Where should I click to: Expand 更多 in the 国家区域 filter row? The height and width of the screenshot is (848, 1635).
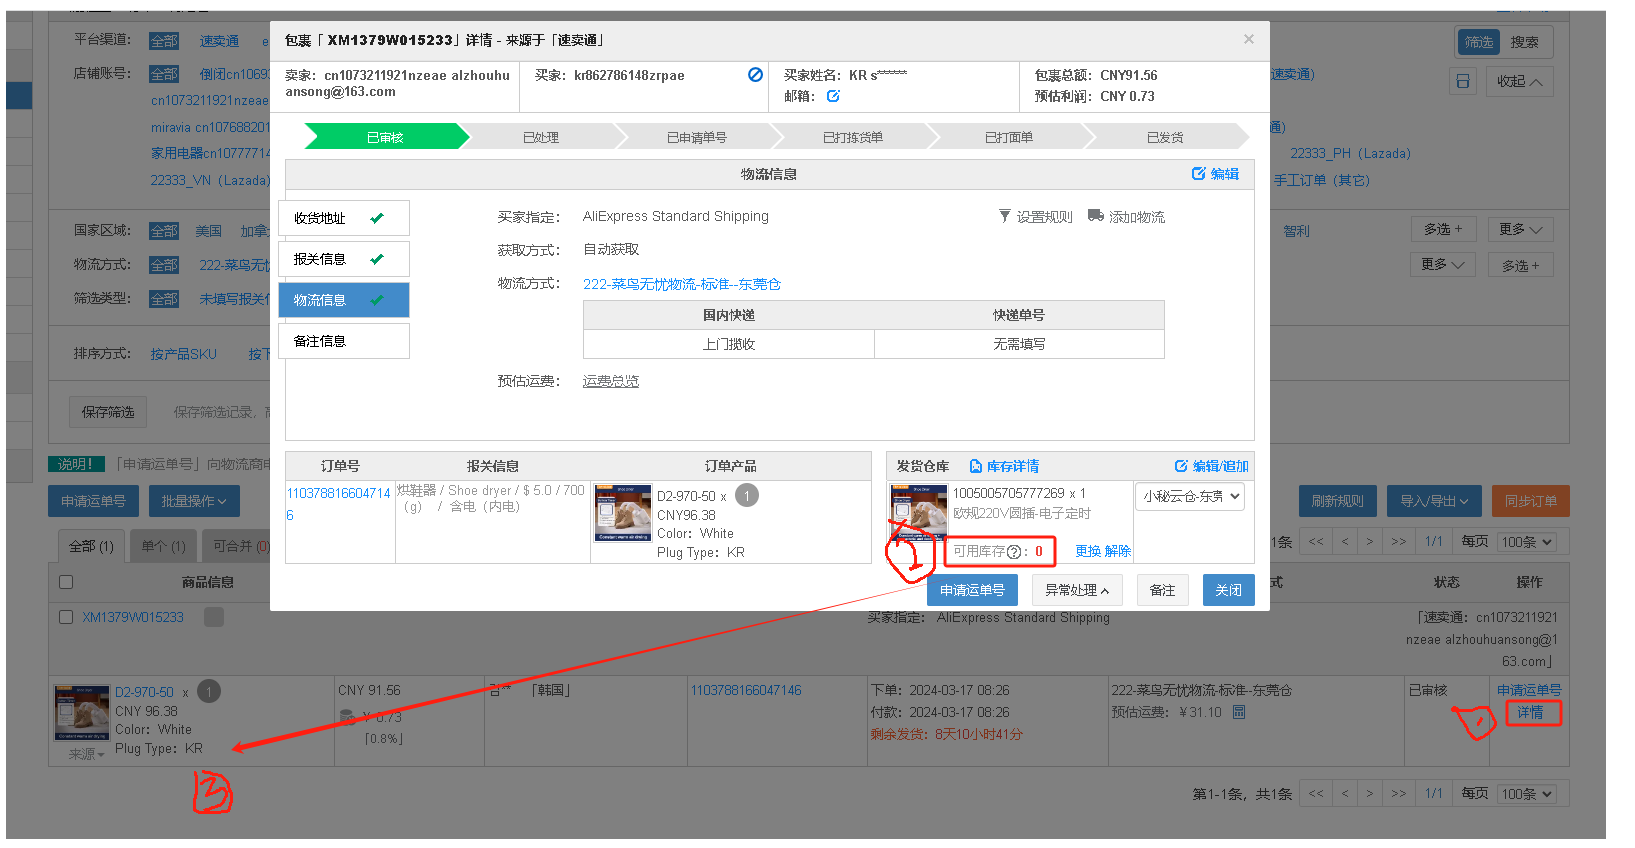point(1520,230)
